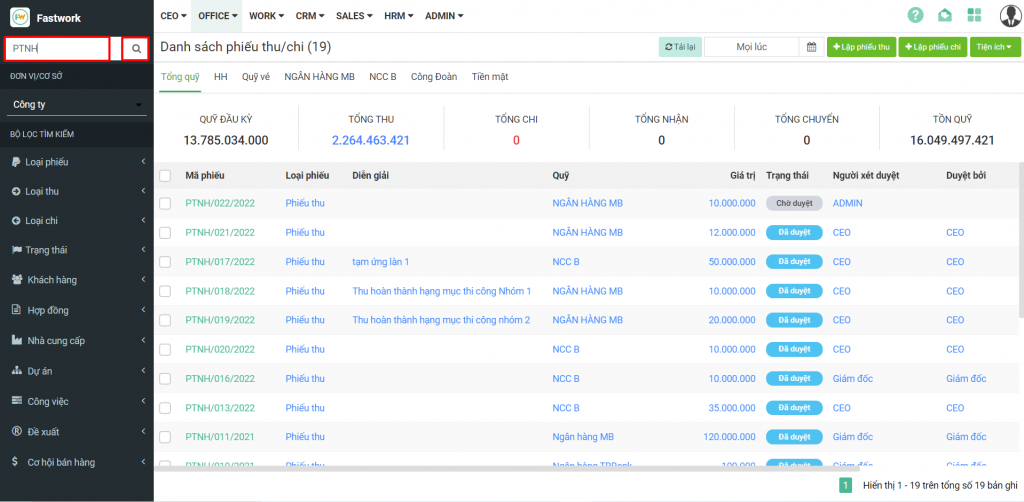Screen dimensions: 1024x502
Task: Select the checkbox for PTNH/017/2022 row
Action: [x=165, y=262]
